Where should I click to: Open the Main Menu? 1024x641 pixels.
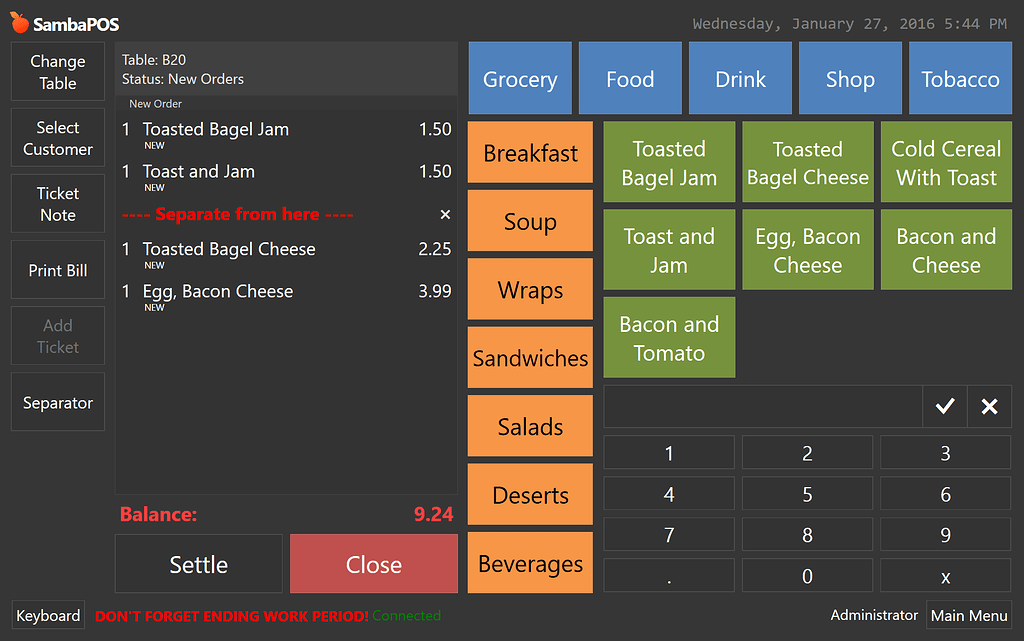[969, 615]
